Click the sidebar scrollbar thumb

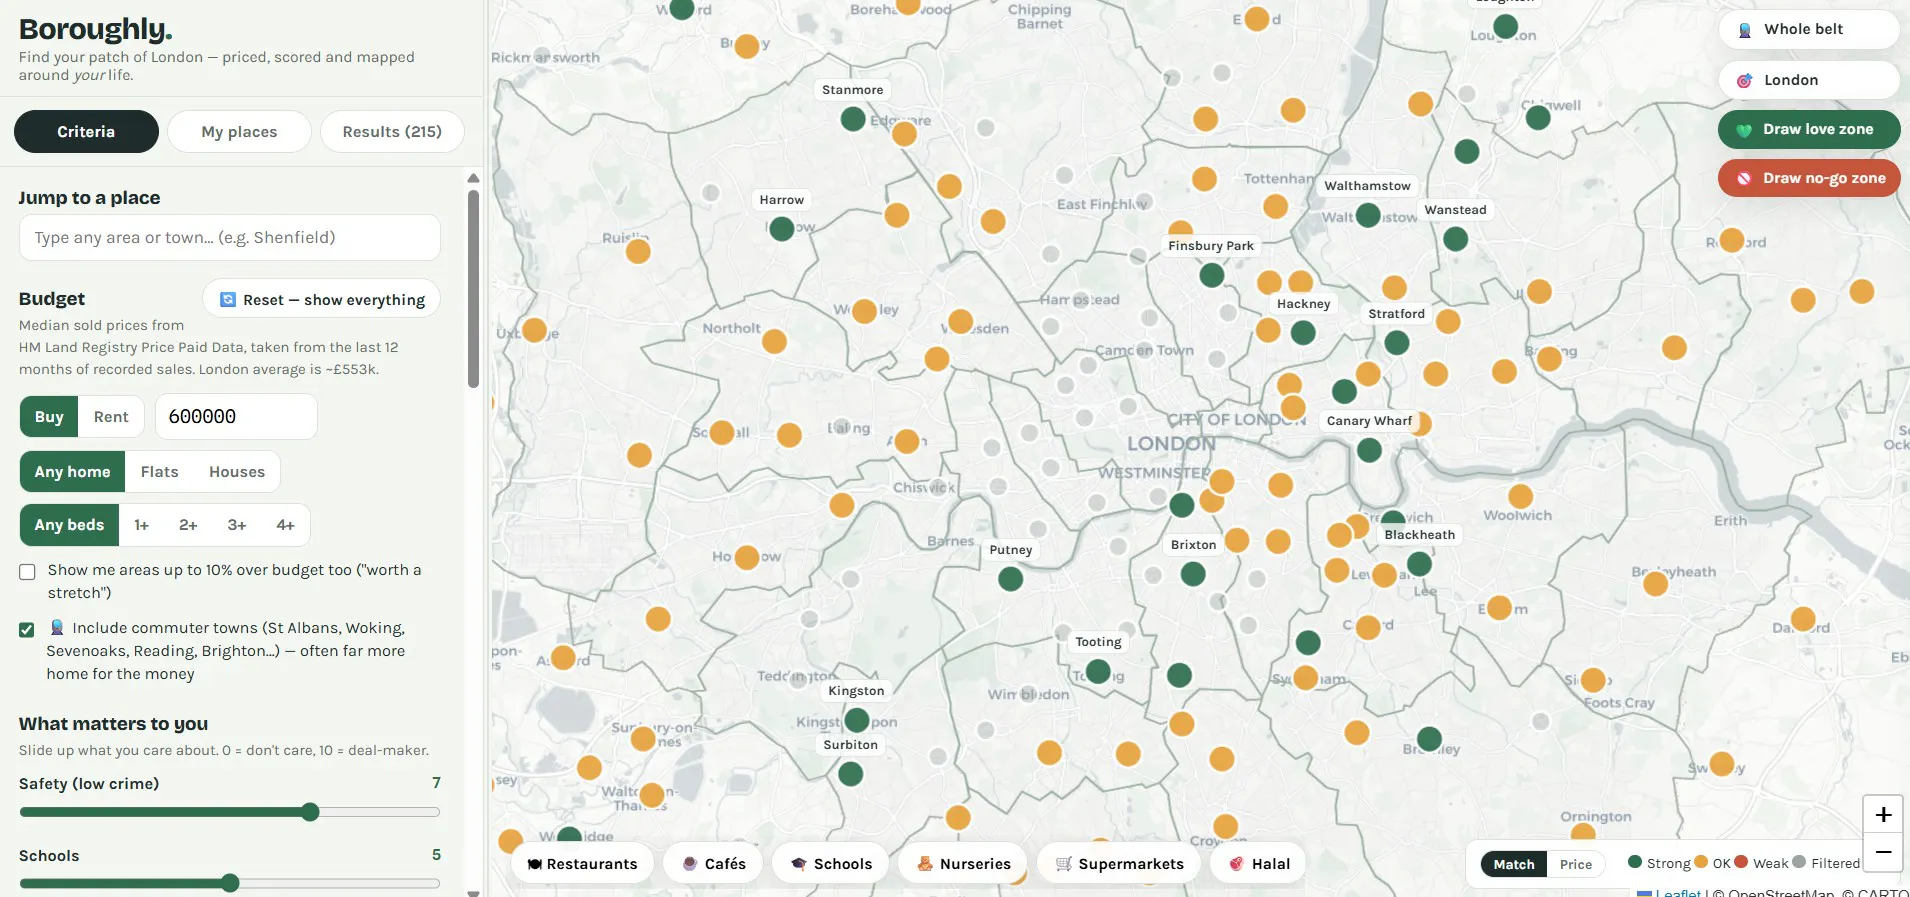point(473,288)
